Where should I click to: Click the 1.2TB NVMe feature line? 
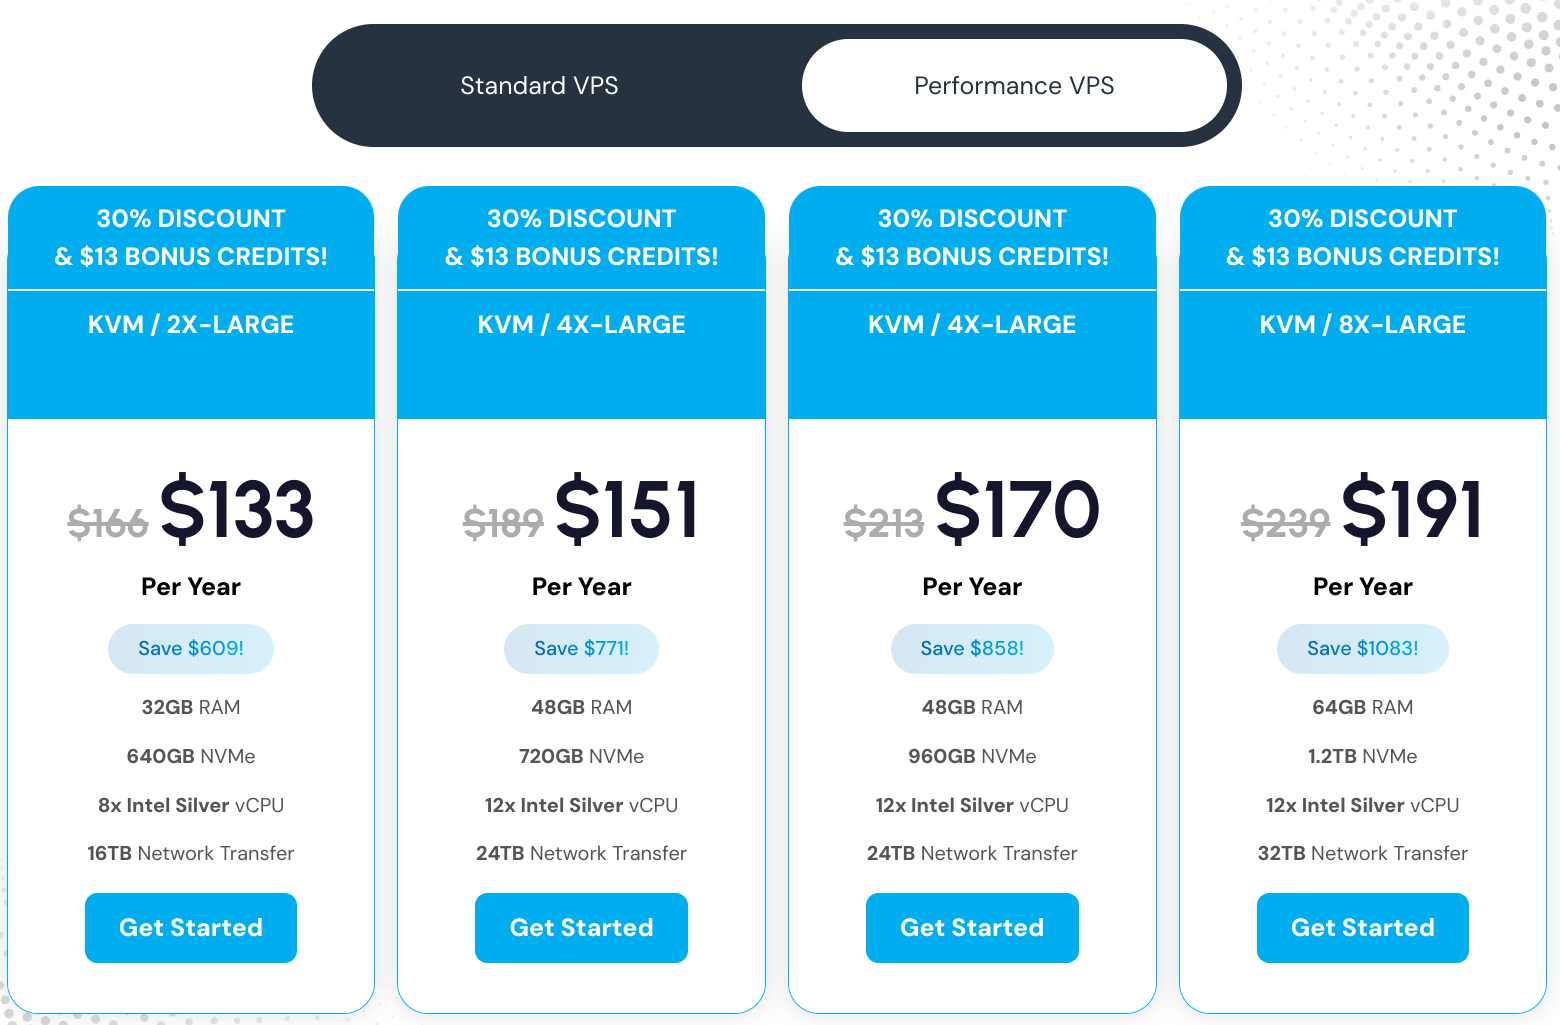click(x=1363, y=756)
